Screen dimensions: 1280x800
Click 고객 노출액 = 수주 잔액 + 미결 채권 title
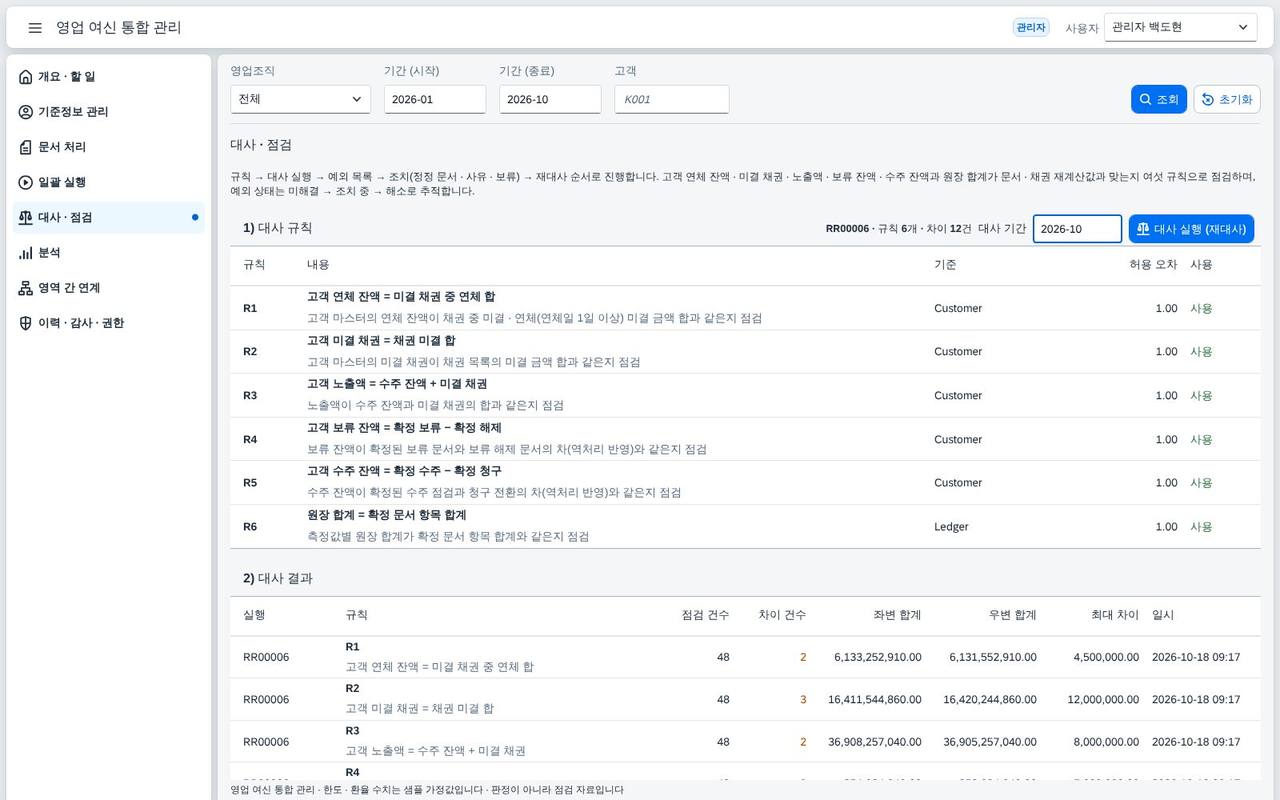397,384
